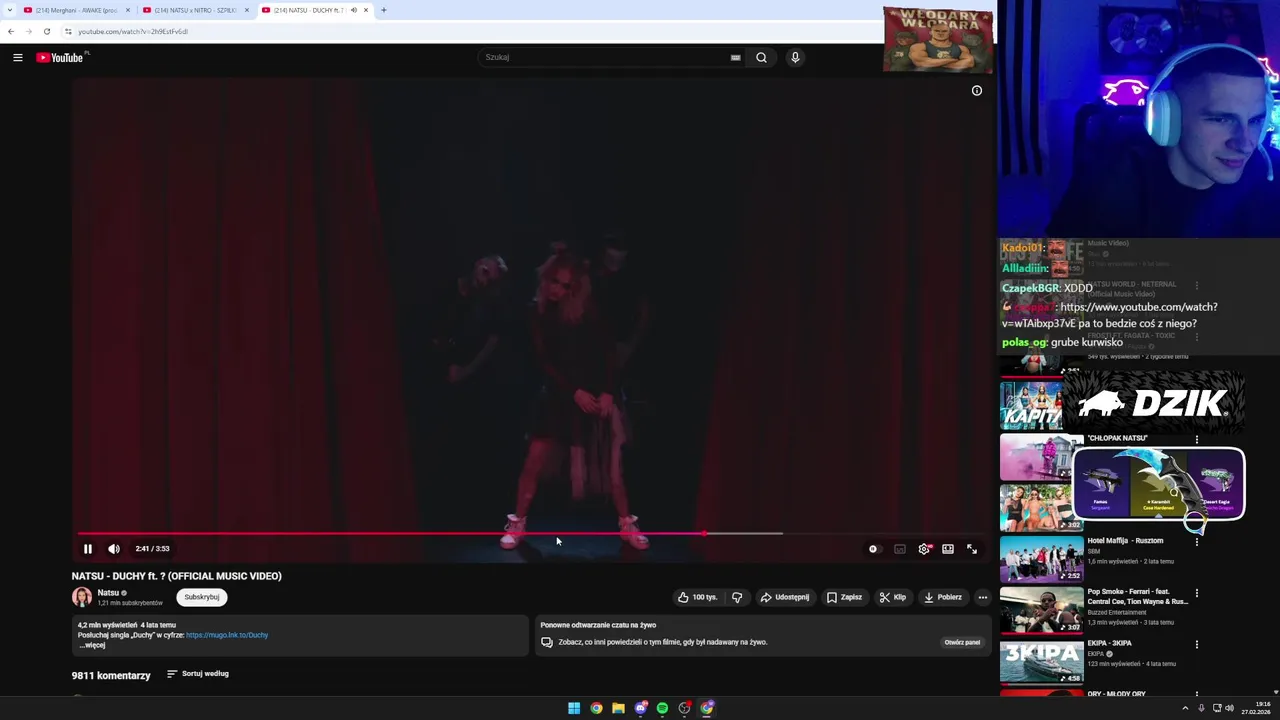Open a new browser tab
The width and height of the screenshot is (1280, 720).
click(x=384, y=10)
